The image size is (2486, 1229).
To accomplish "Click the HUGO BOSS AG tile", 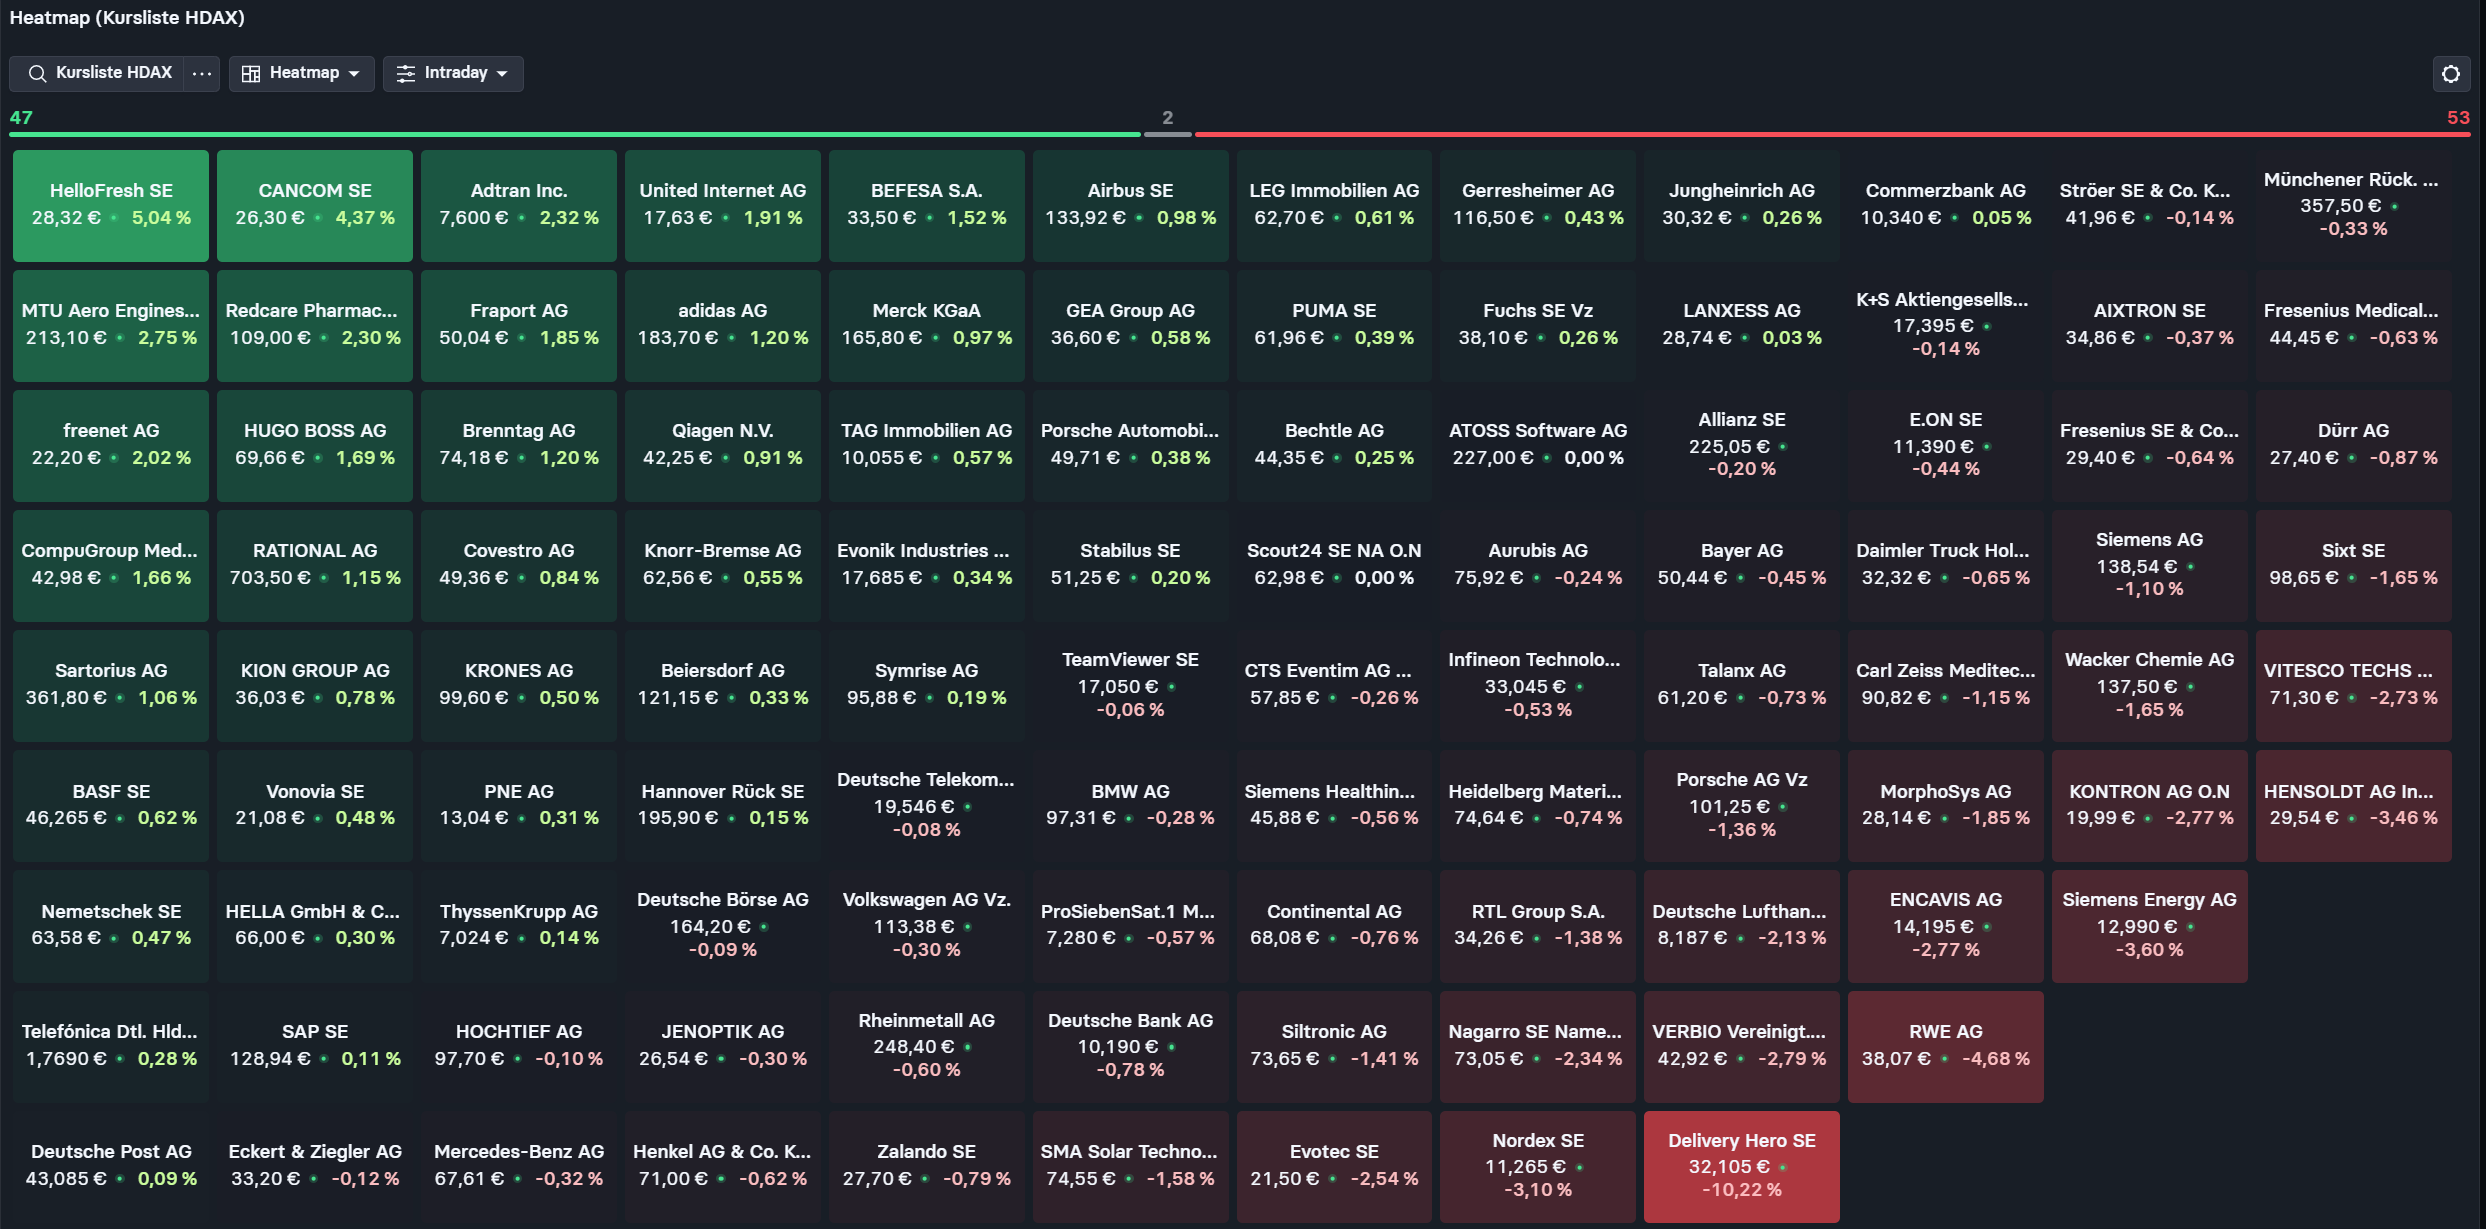I will [315, 445].
